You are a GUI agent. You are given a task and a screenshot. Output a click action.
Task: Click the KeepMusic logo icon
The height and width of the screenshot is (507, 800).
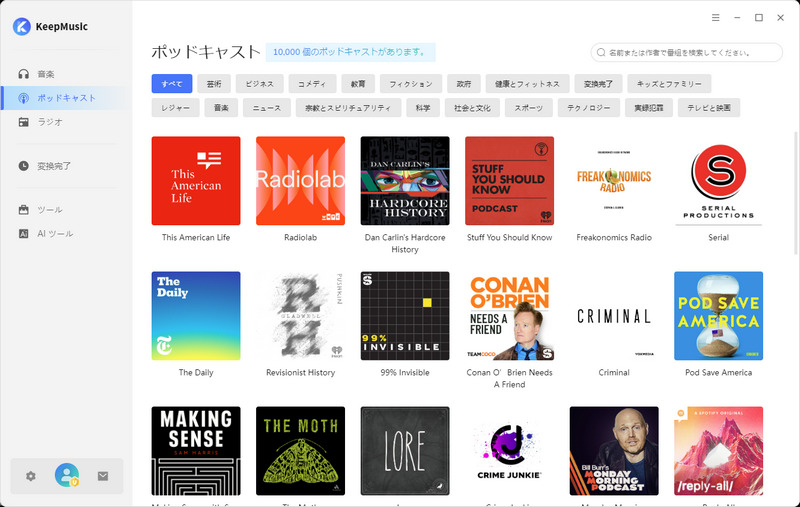(x=21, y=27)
